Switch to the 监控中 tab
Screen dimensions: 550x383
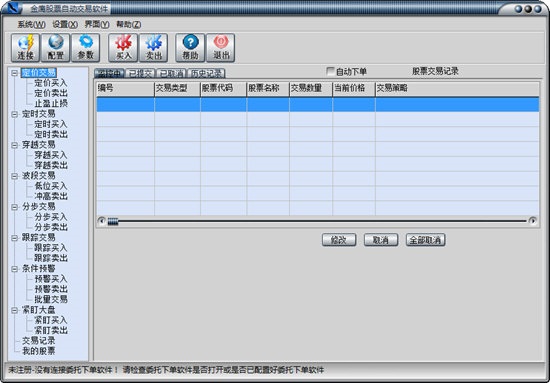109,73
